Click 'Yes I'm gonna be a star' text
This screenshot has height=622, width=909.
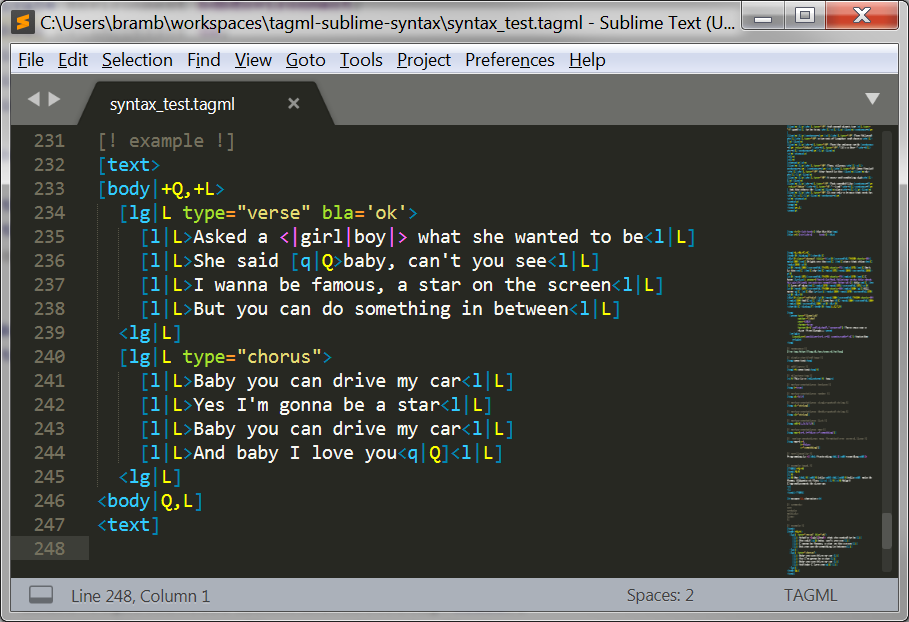[316, 405]
